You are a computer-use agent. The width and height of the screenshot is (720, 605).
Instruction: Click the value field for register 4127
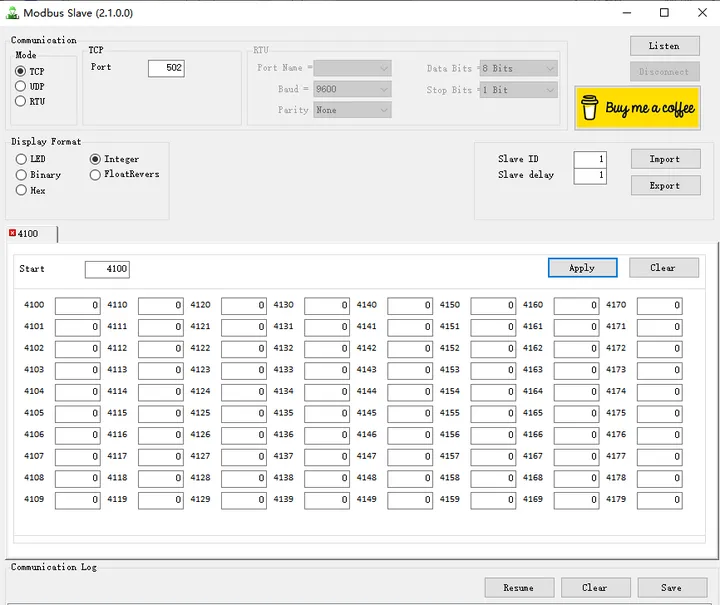coord(244,457)
